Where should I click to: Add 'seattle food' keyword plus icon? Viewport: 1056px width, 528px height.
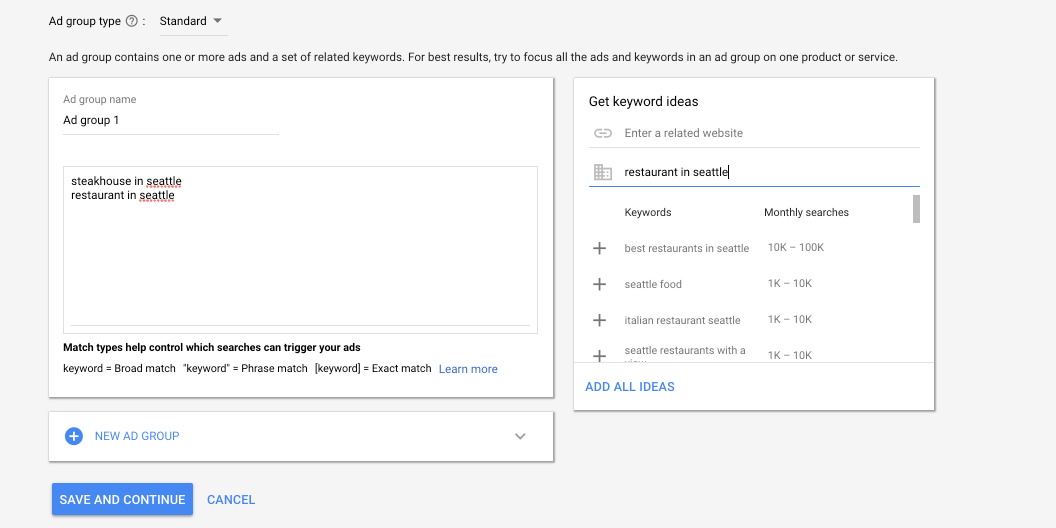point(600,284)
